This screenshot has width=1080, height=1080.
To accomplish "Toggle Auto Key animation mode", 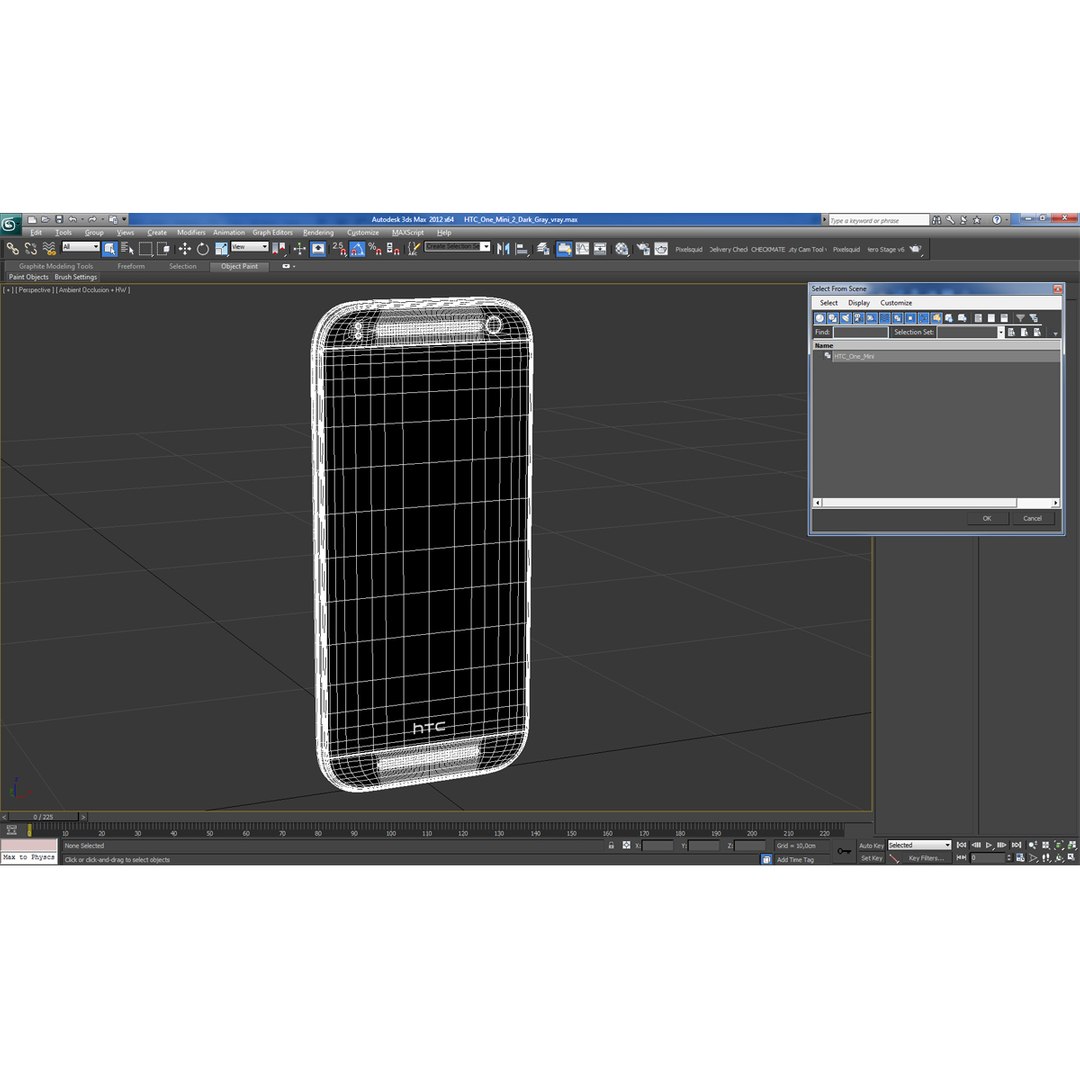I will pyautogui.click(x=871, y=845).
